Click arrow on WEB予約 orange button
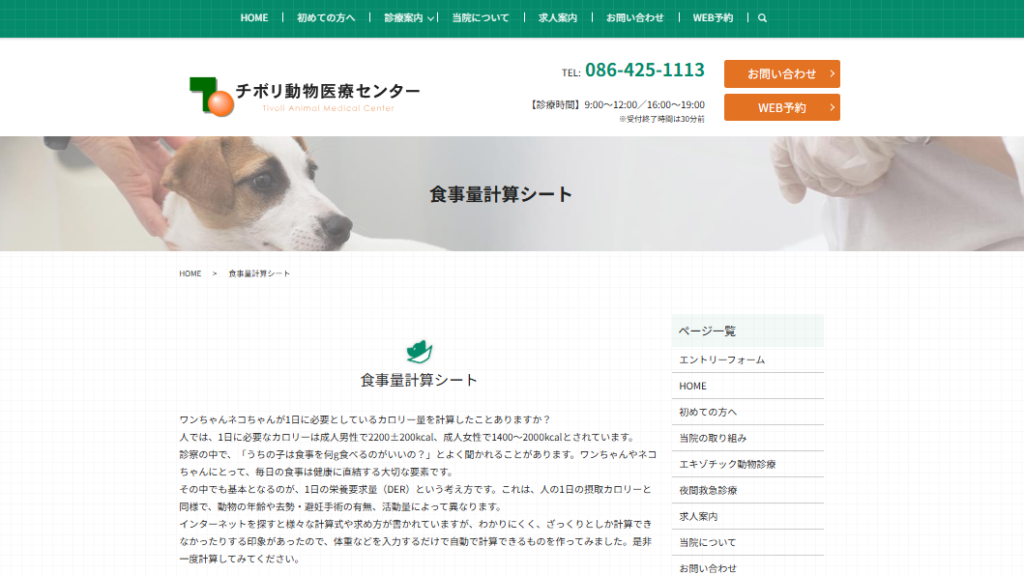The image size is (1024, 575). click(831, 107)
